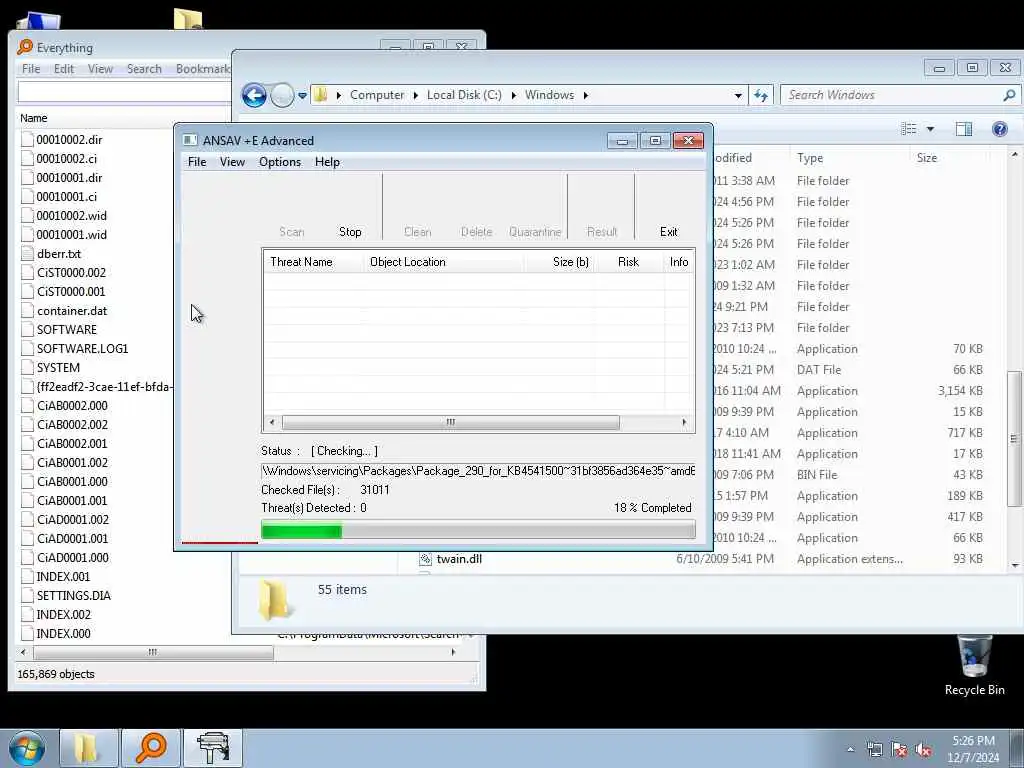Click the text file icon next to dberr.txt
Screen dimensions: 1024x768
click(27, 254)
